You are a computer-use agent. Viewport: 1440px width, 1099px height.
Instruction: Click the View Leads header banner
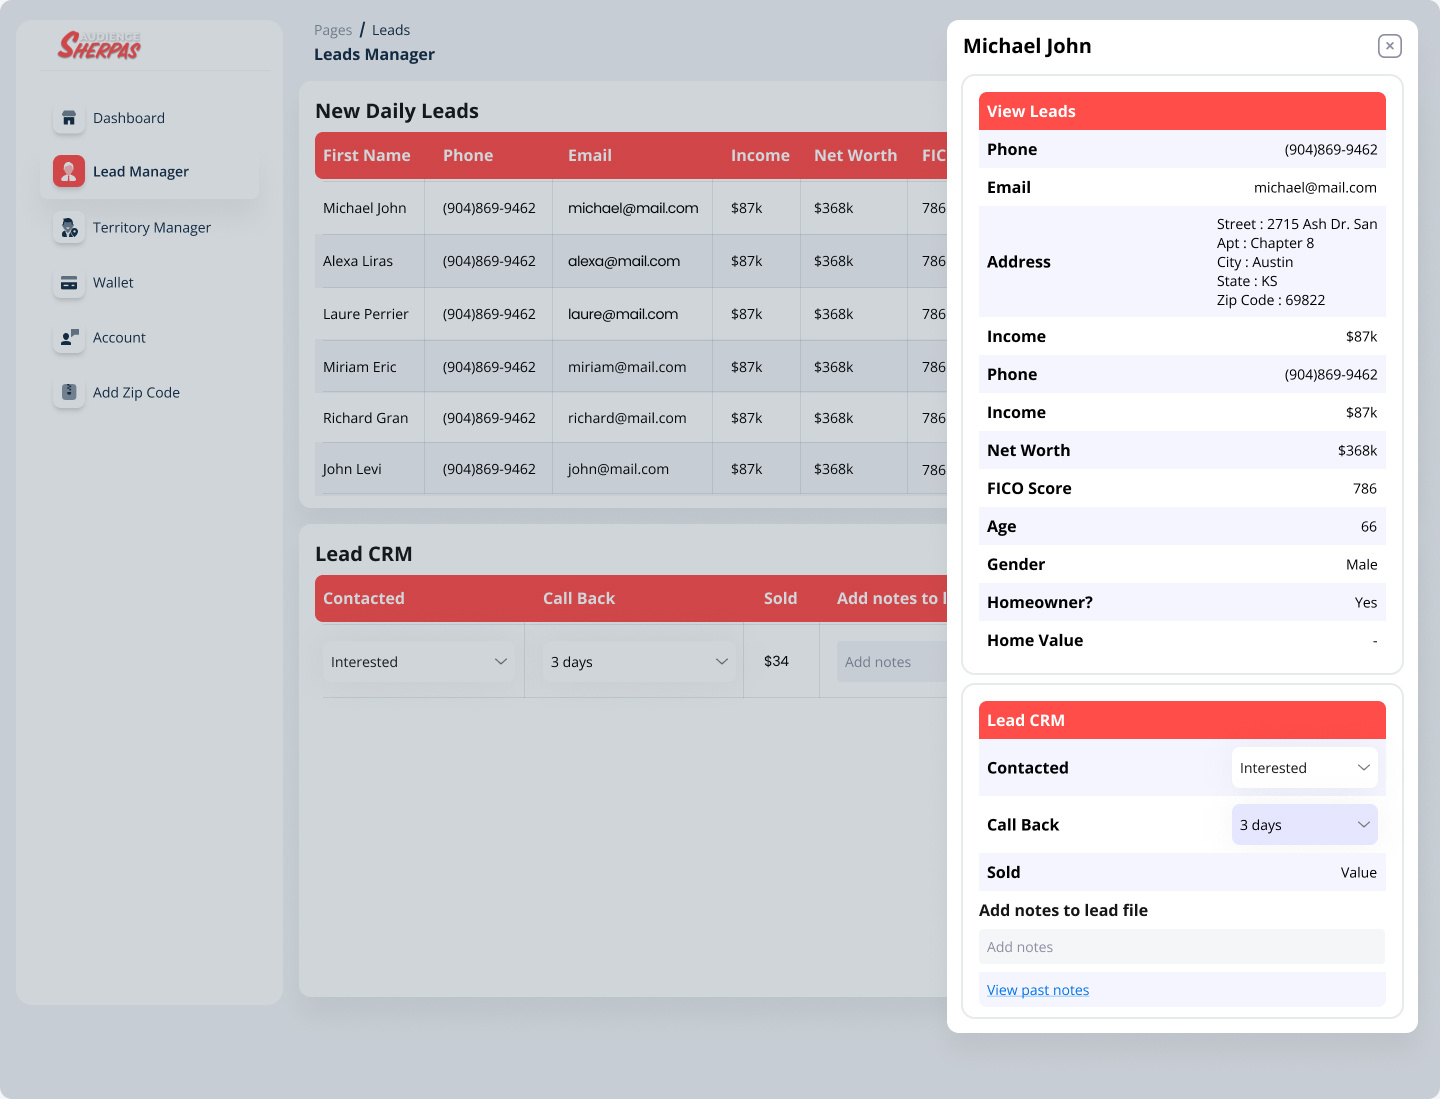click(1181, 111)
